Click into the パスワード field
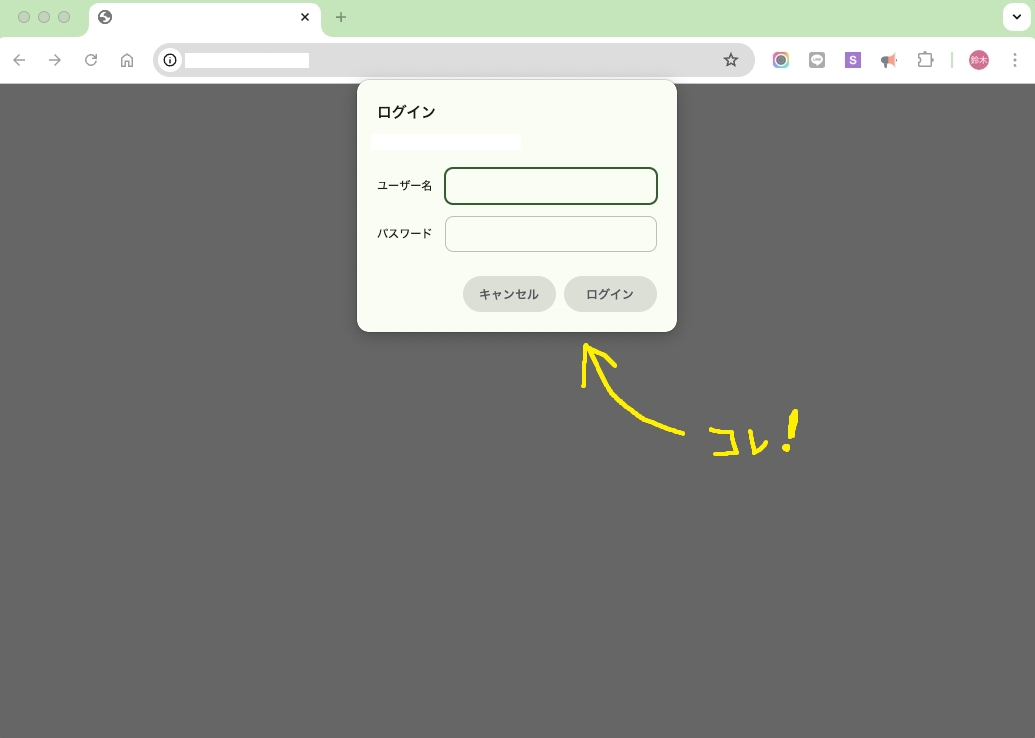This screenshot has height=738, width=1035. [550, 234]
